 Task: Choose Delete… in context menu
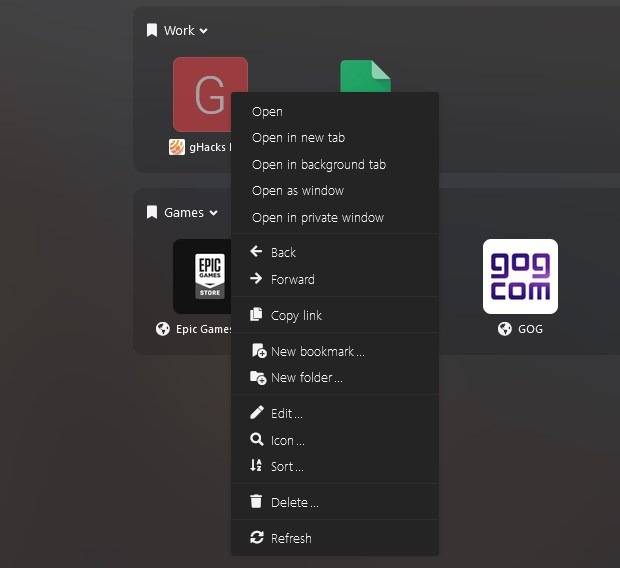click(335, 502)
